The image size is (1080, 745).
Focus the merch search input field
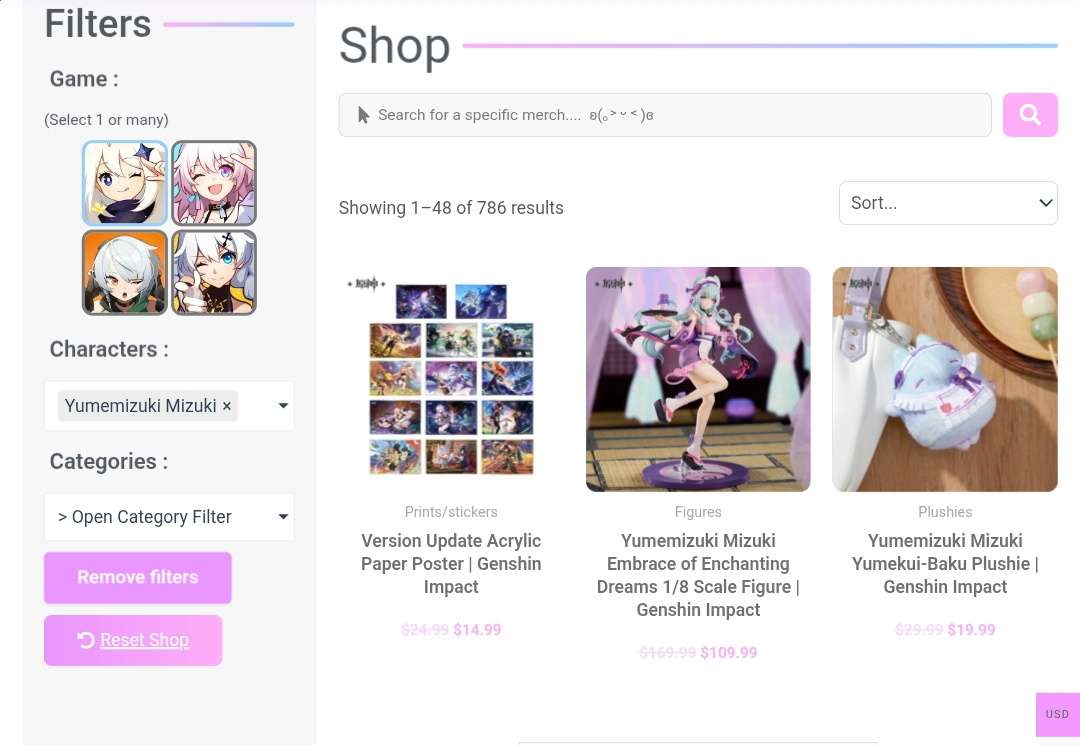(x=665, y=115)
